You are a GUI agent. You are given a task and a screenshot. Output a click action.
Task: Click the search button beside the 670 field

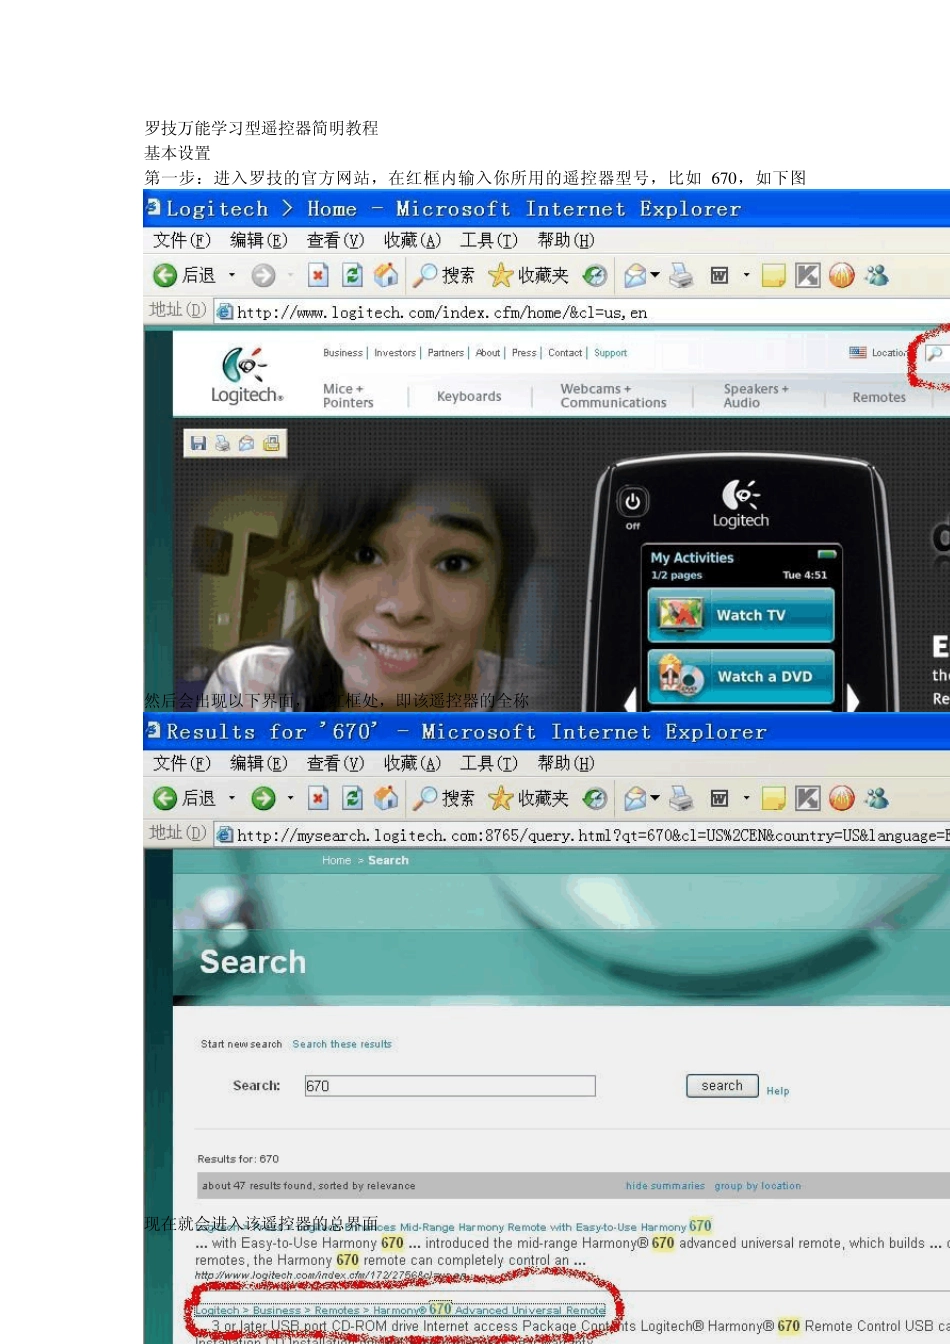(722, 1086)
